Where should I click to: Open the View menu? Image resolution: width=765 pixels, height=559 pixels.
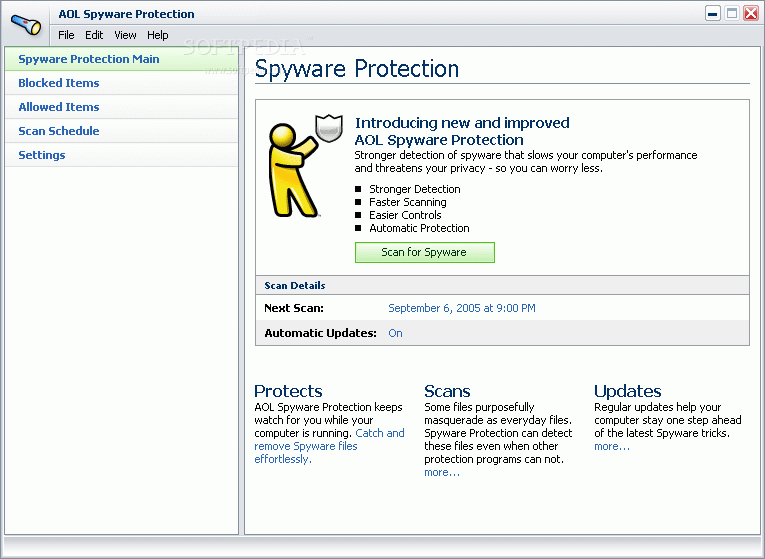pos(125,35)
